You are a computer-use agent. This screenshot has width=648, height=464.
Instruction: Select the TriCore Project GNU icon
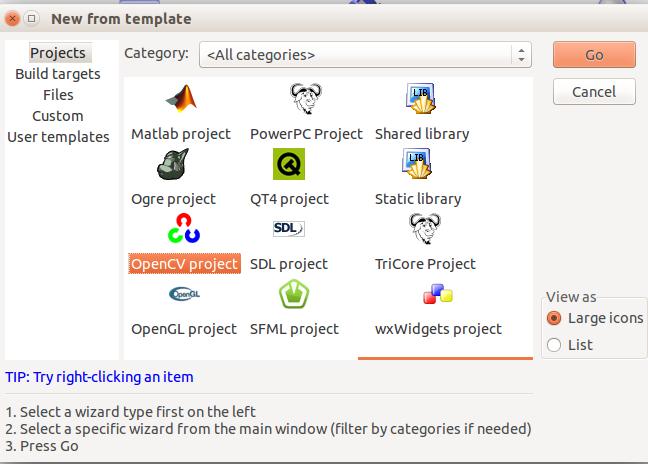click(x=425, y=229)
